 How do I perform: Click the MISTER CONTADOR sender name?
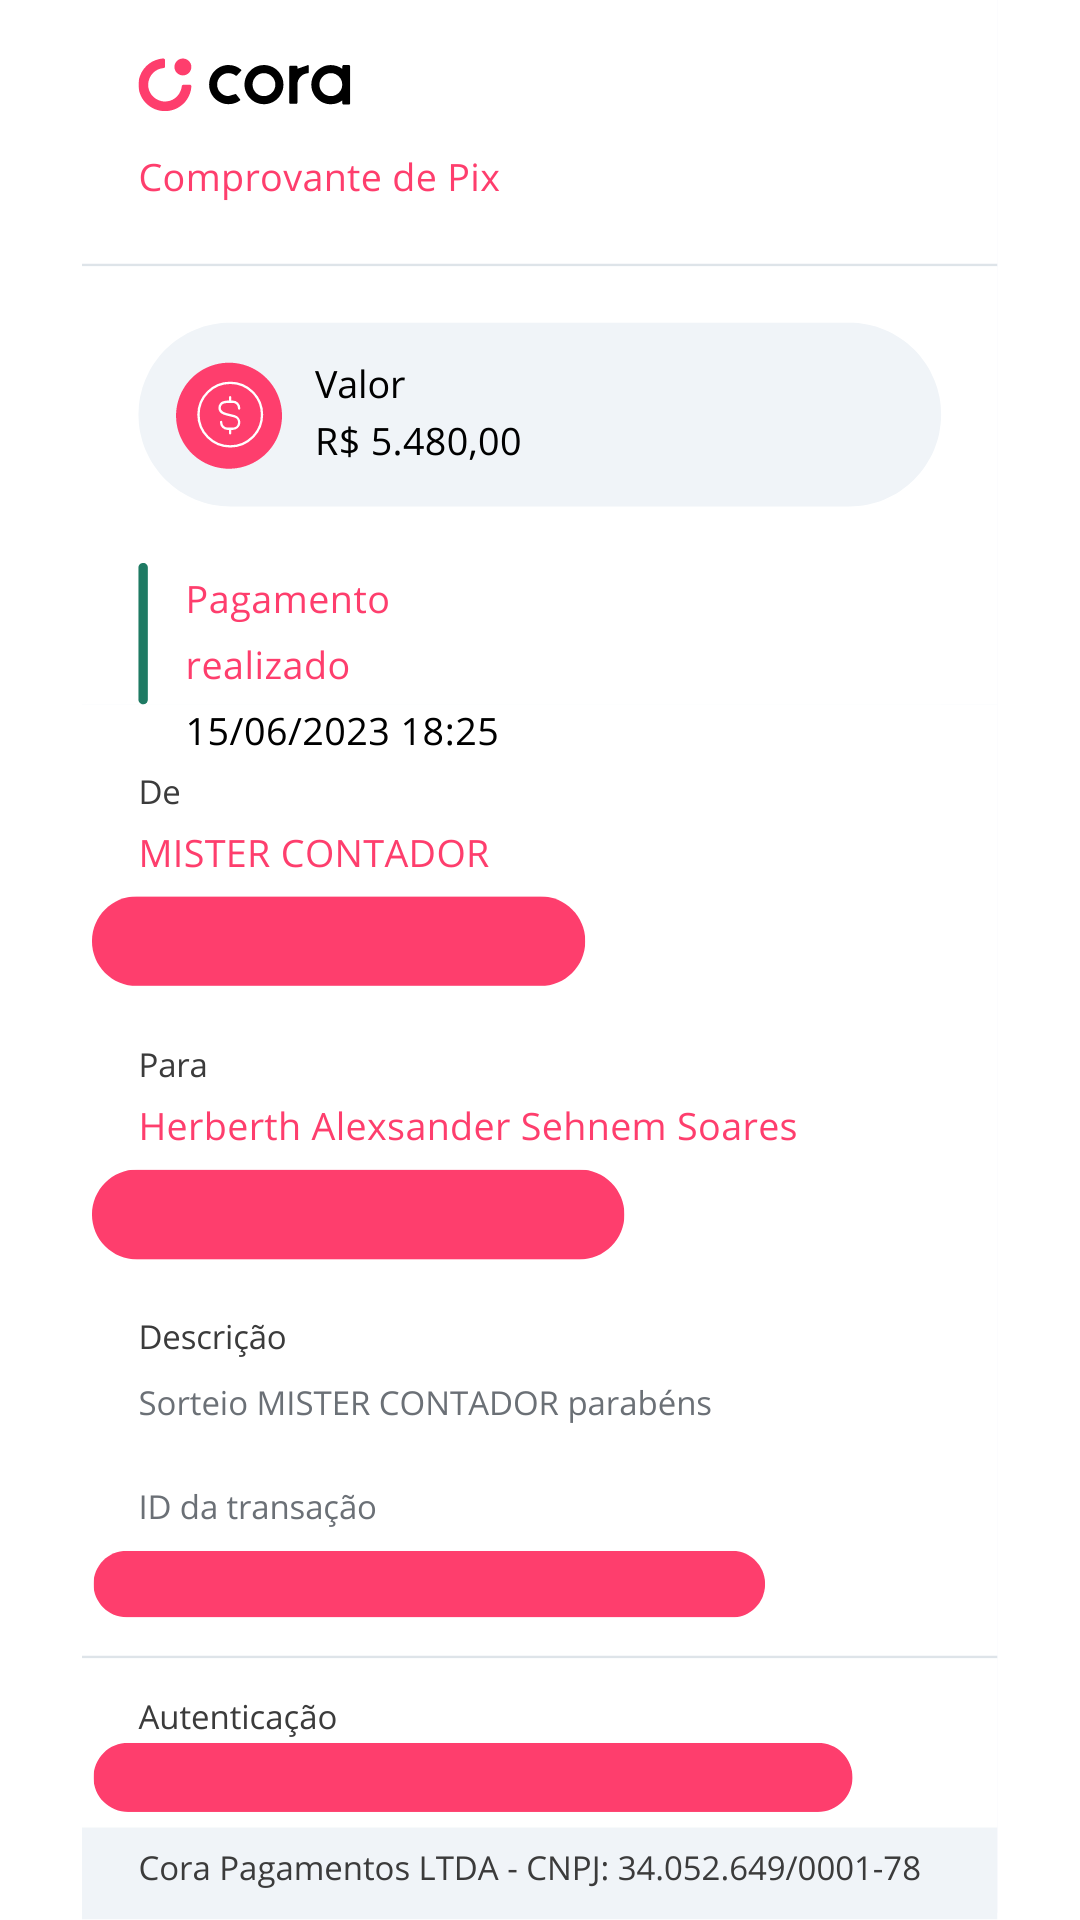coord(314,854)
